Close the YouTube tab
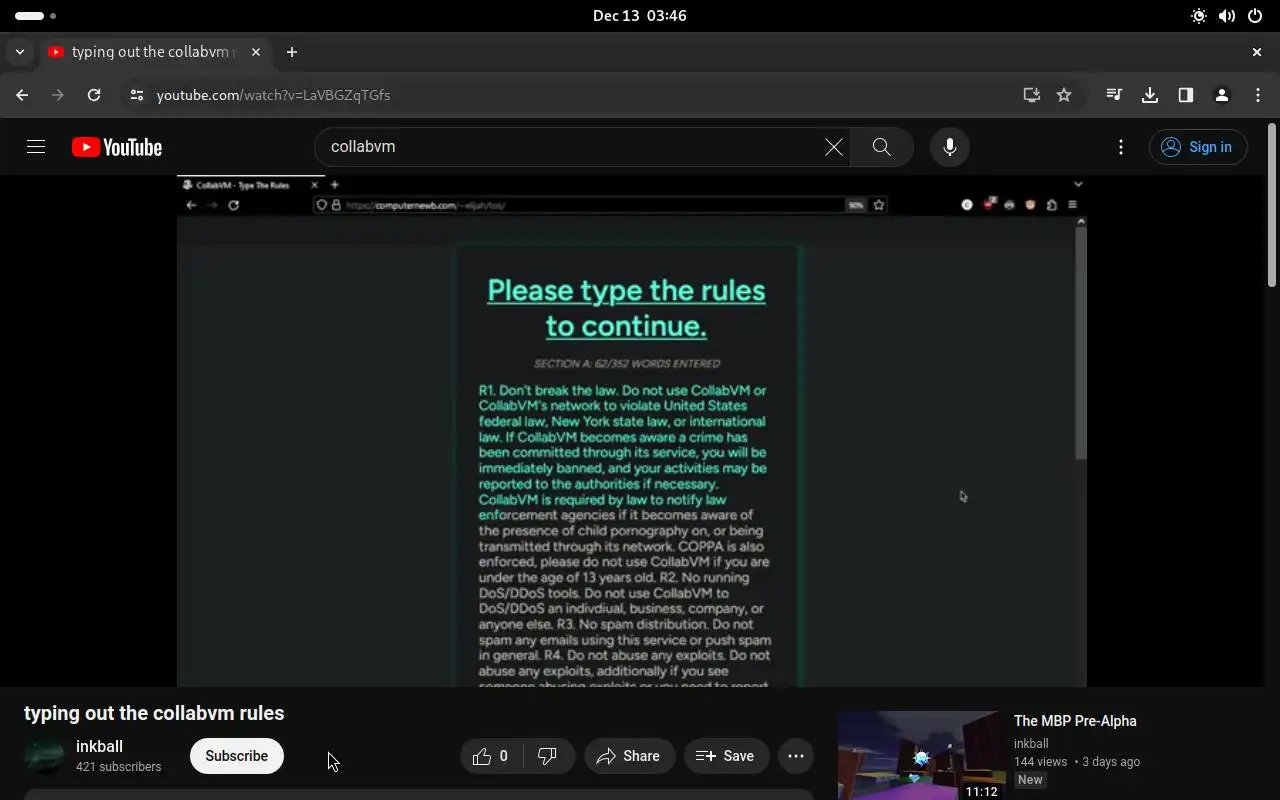1280x800 pixels. click(256, 52)
